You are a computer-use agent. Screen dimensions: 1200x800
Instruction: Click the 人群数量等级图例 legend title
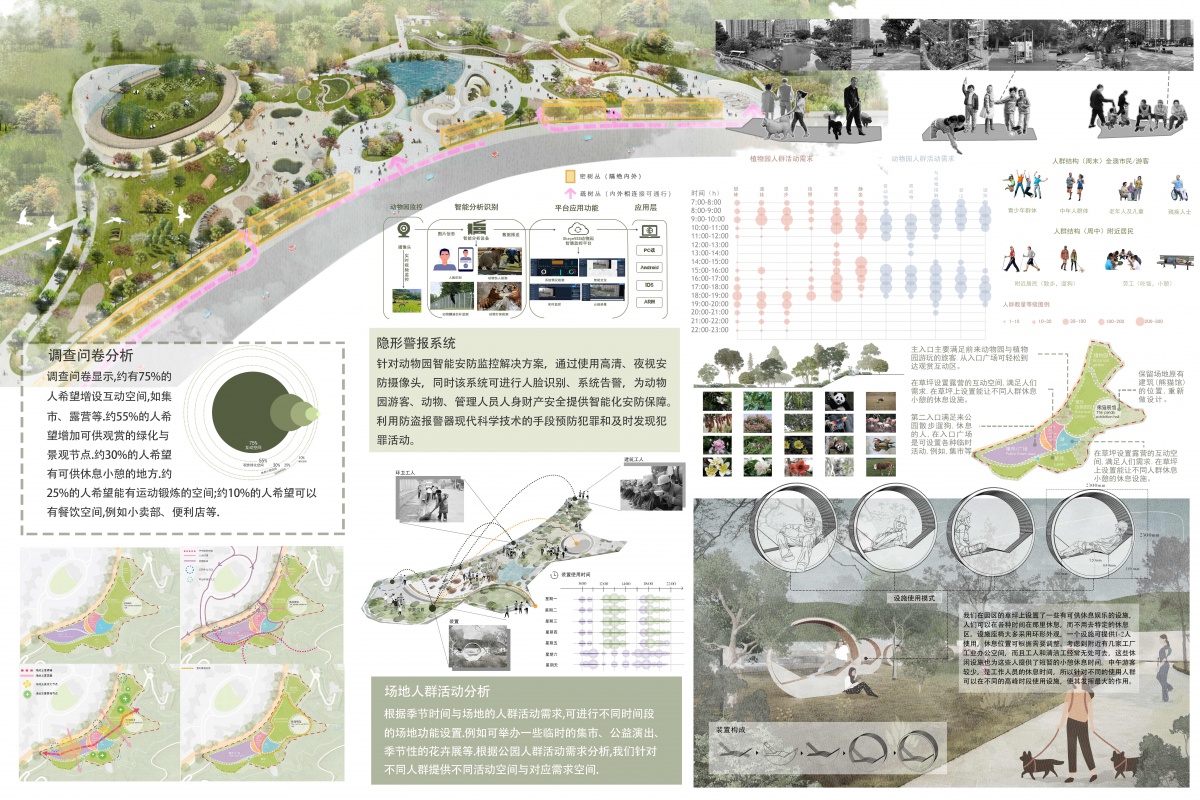(1026, 305)
